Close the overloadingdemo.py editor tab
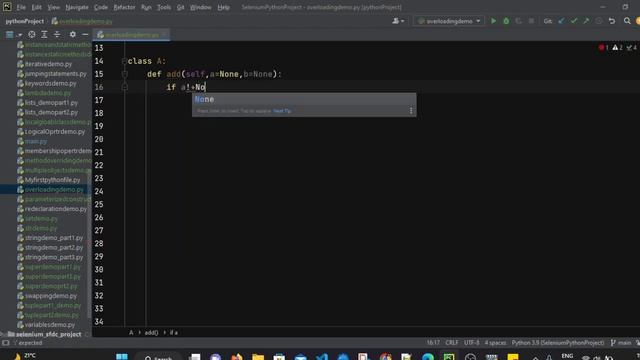The width and height of the screenshot is (640, 360). point(164,35)
